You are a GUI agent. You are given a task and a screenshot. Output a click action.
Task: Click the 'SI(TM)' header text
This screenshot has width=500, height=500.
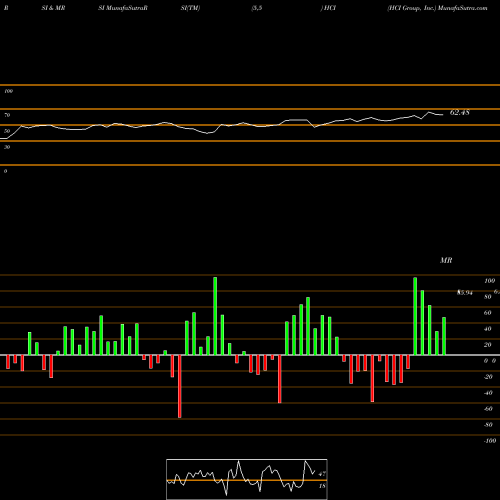190,8
